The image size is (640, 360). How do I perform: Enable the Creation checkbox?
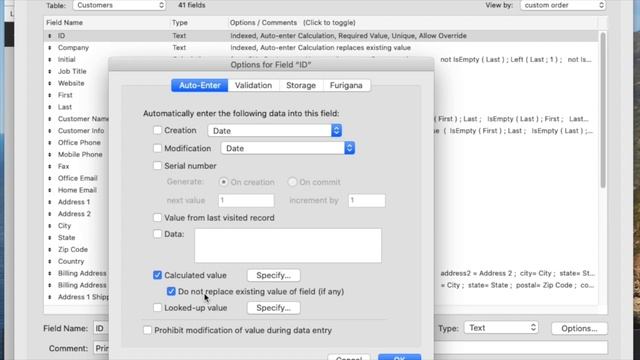(157, 130)
